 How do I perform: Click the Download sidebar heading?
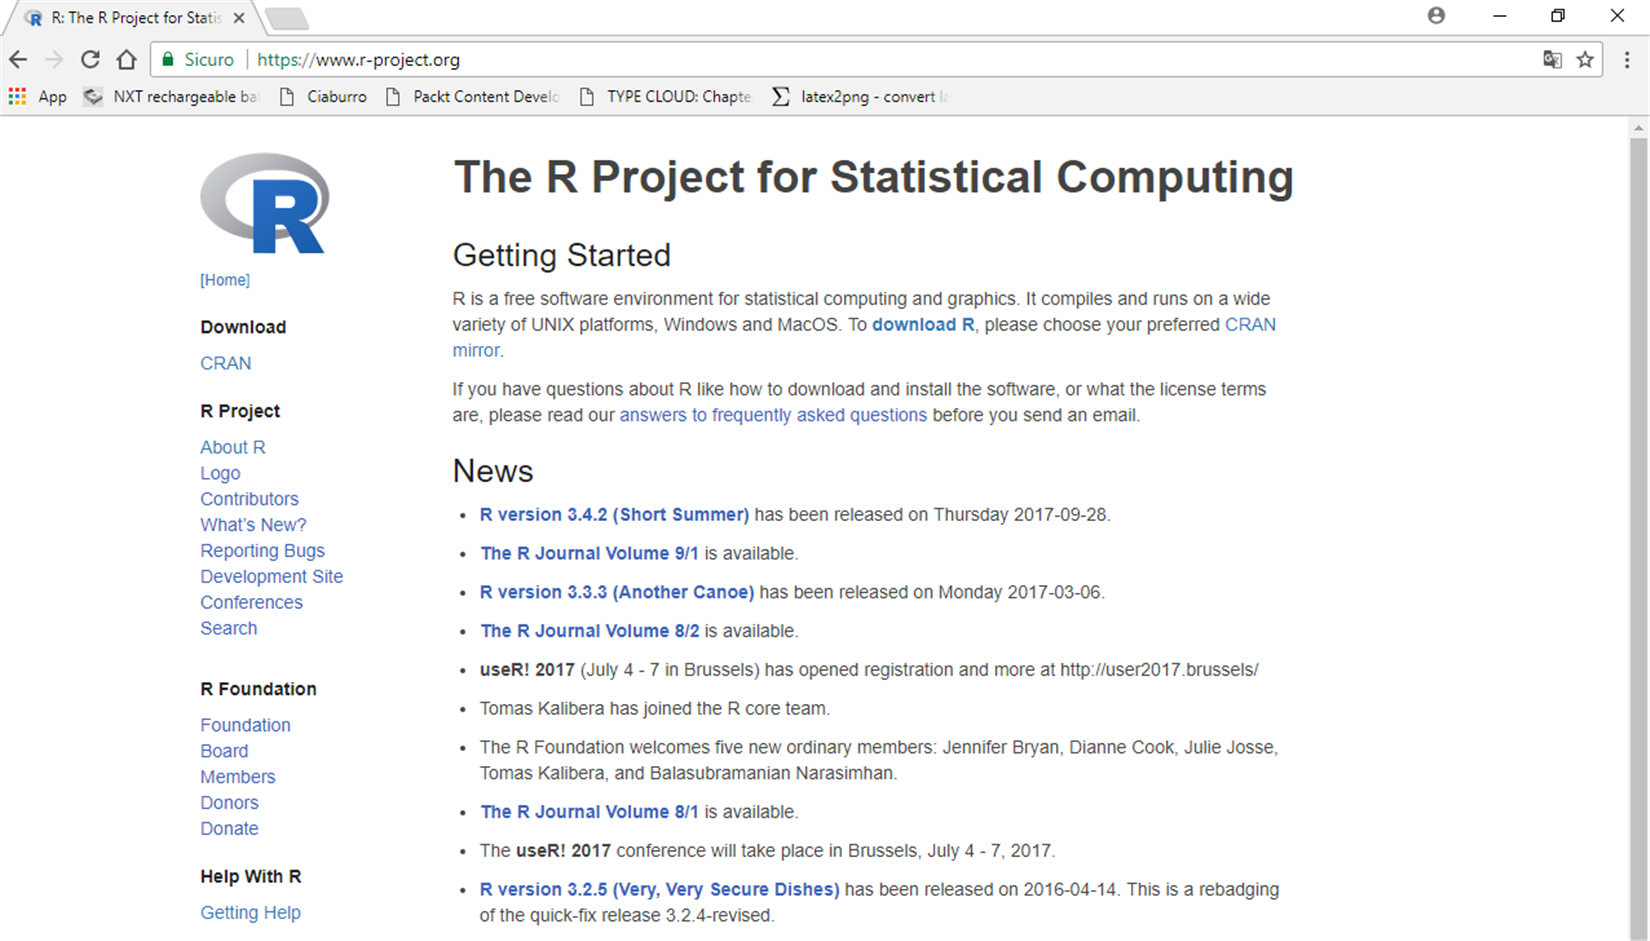pyautogui.click(x=243, y=327)
